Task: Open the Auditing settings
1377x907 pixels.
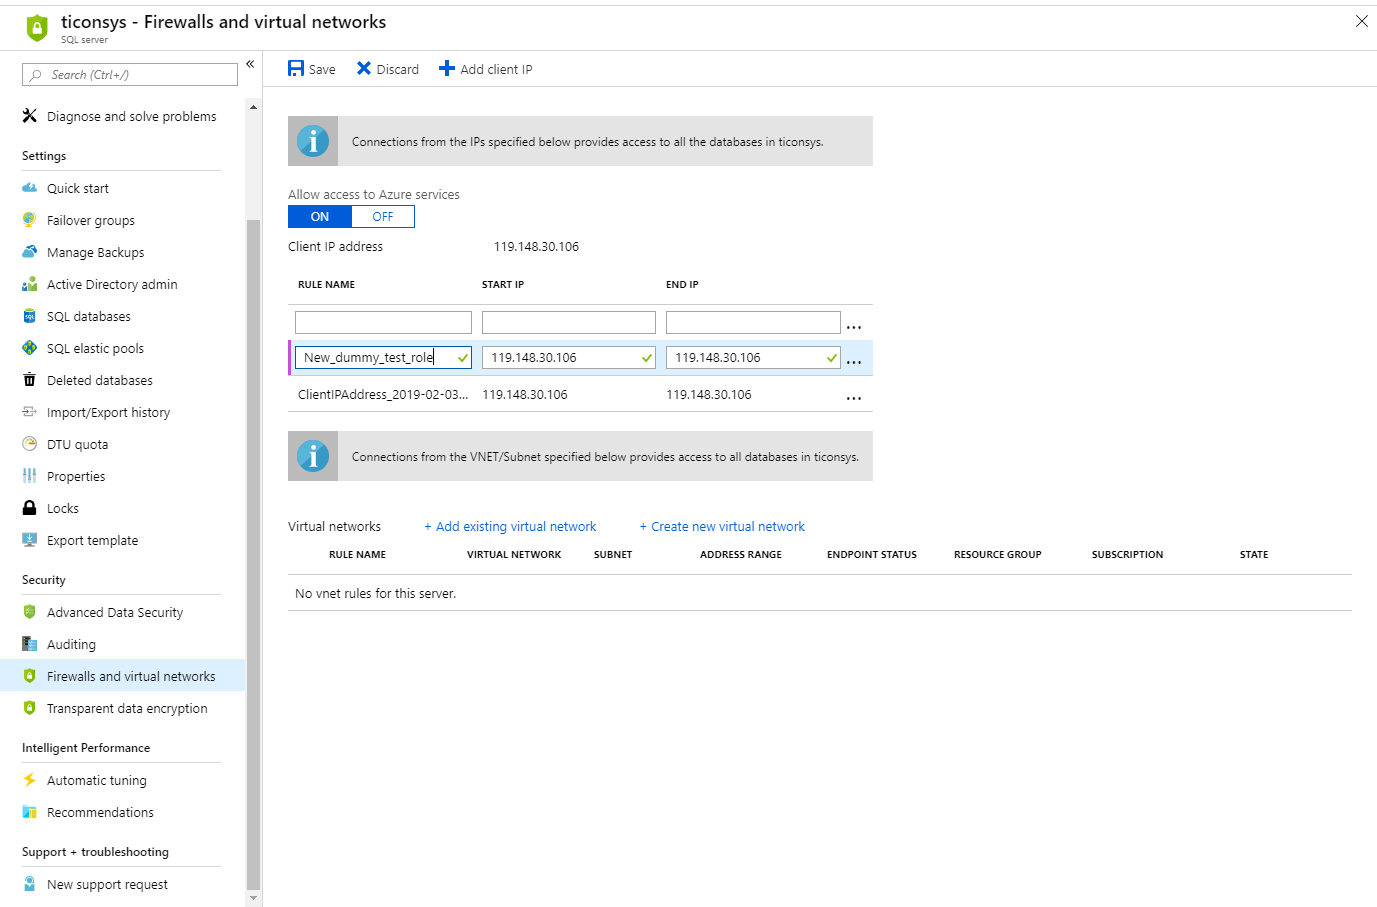Action: 76,644
